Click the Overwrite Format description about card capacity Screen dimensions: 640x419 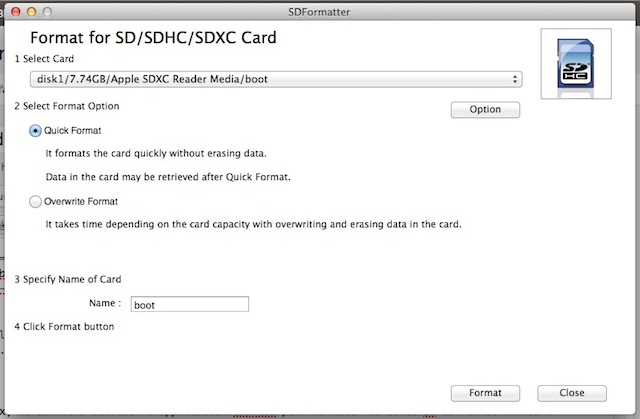253,224
